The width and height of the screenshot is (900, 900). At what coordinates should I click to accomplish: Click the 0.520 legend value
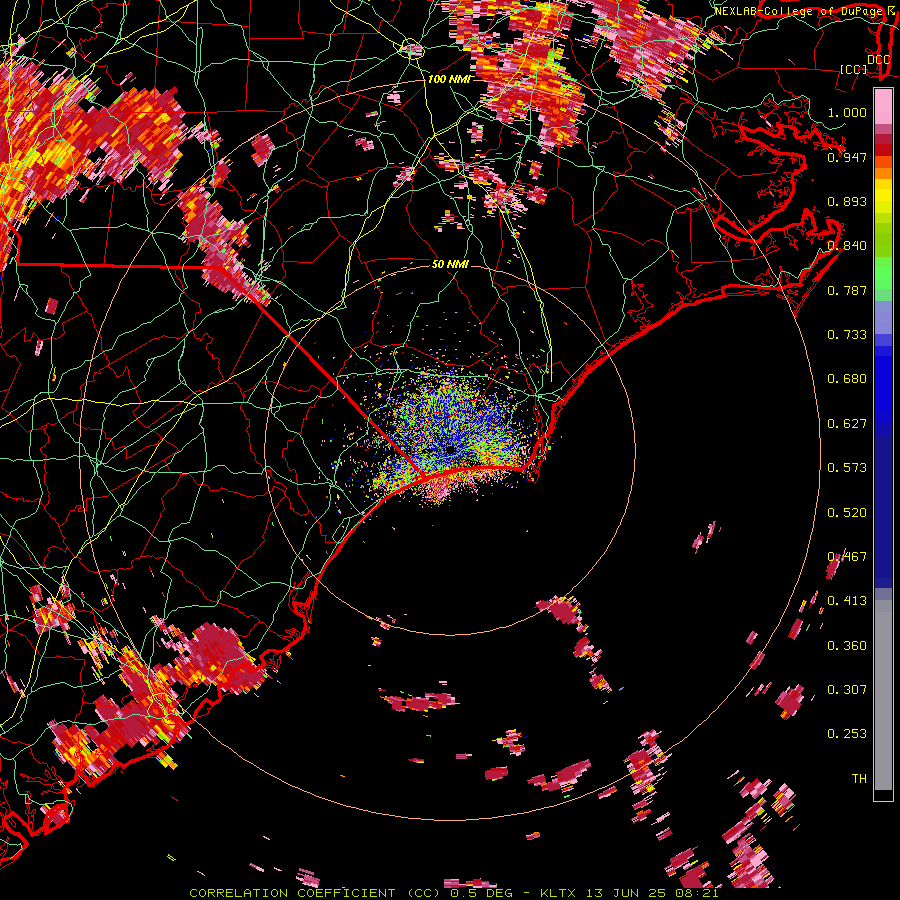pos(847,513)
